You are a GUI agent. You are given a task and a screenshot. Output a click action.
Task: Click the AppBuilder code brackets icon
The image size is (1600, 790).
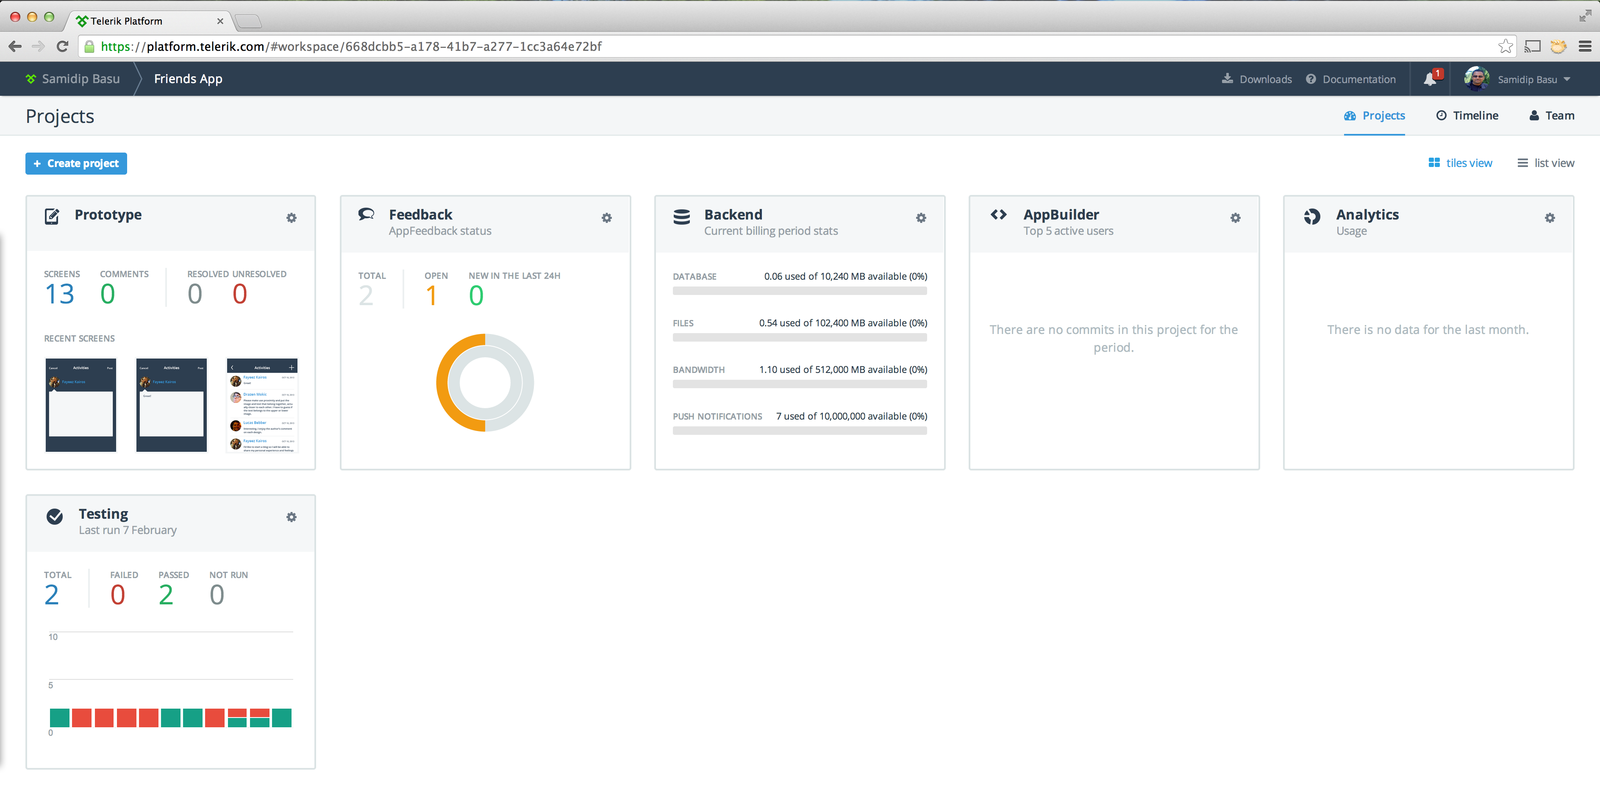pos(998,214)
